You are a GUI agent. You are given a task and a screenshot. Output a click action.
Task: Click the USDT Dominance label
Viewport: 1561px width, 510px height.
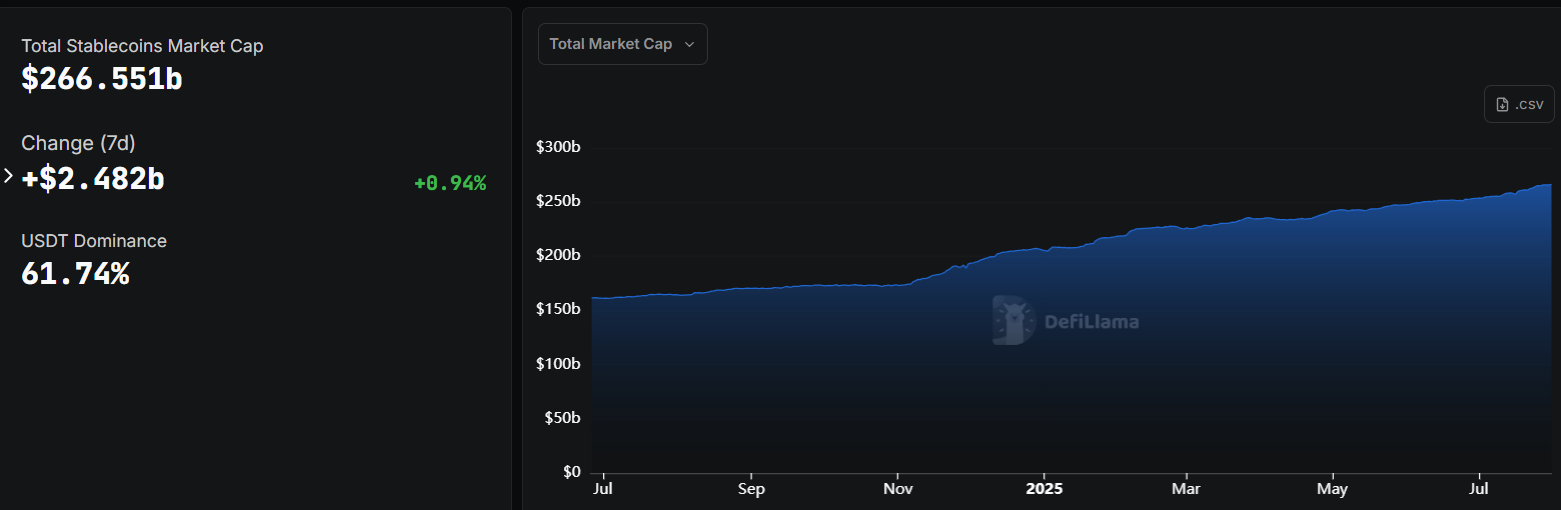tap(94, 241)
